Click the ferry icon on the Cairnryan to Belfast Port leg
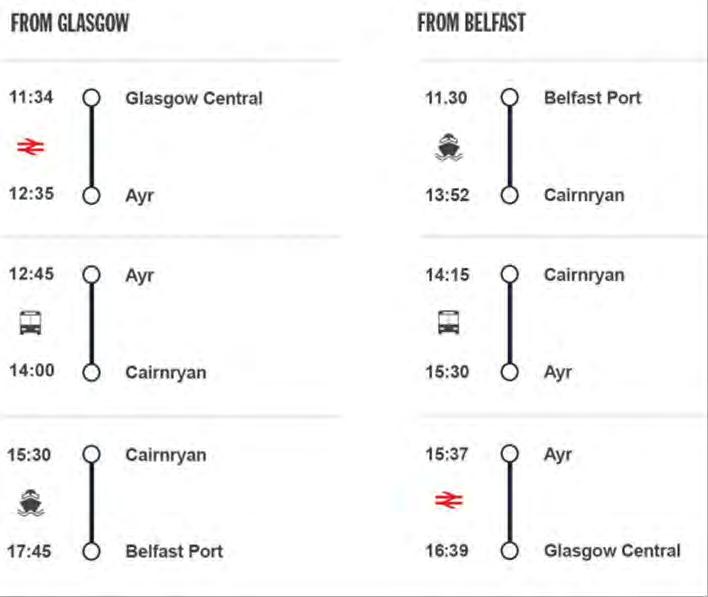This screenshot has height=597, width=708. point(31,503)
